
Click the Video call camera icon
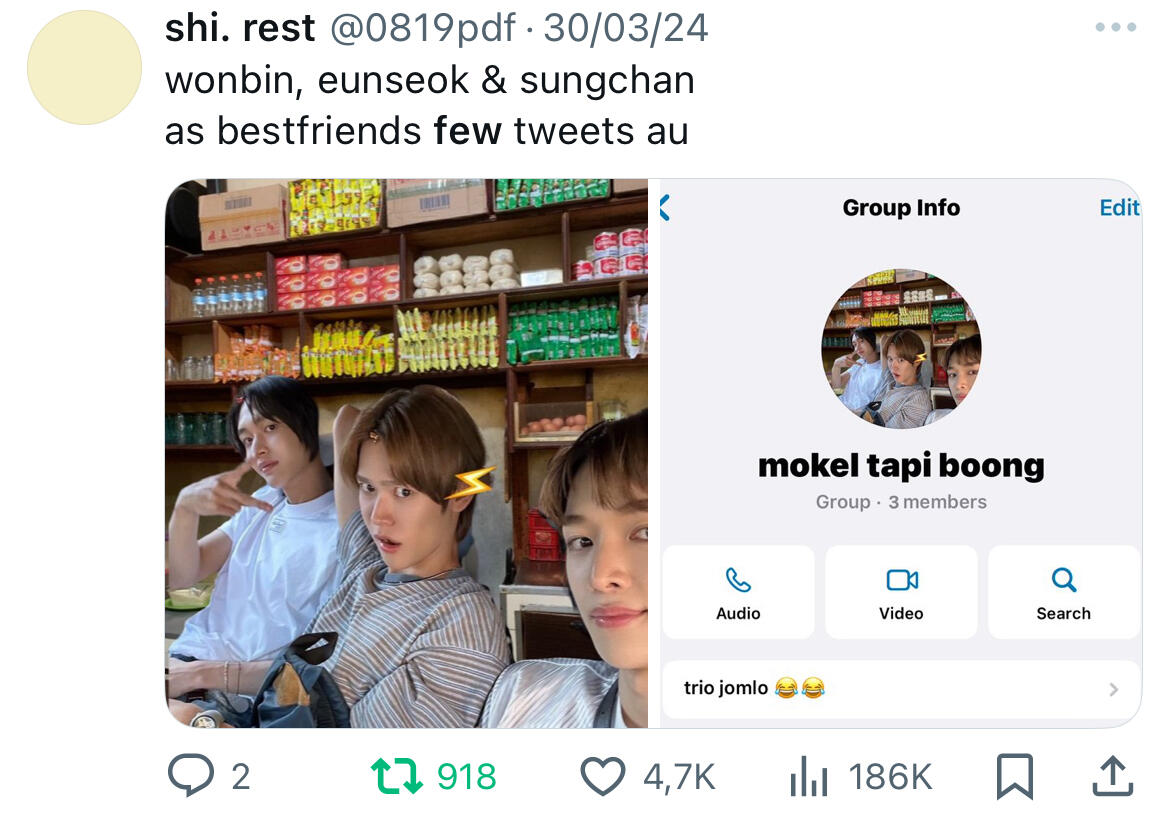(901, 580)
